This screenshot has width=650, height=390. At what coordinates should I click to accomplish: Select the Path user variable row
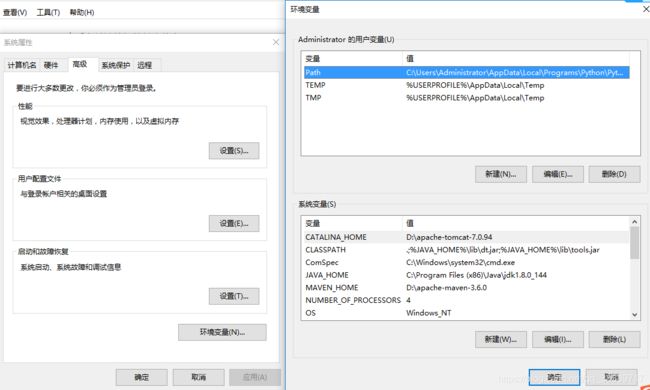pyautogui.click(x=466, y=73)
